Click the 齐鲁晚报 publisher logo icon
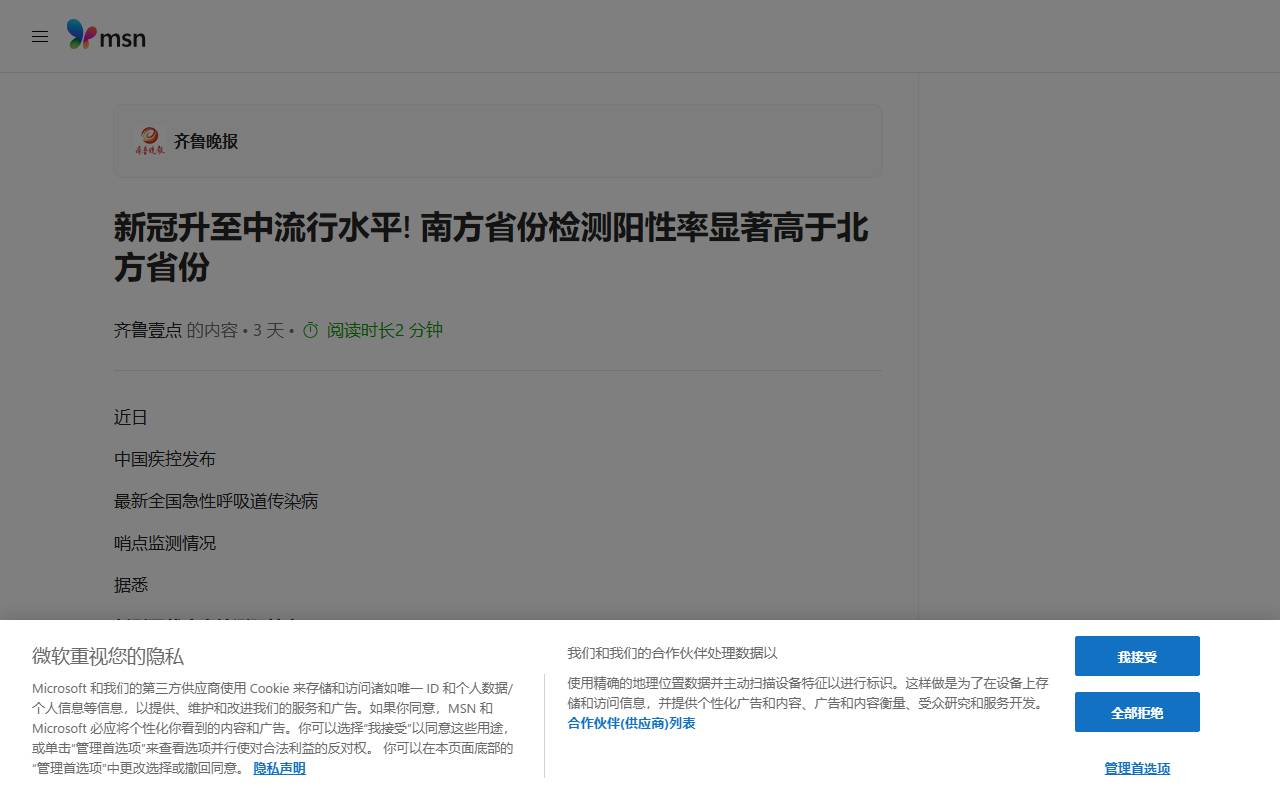Image resolution: width=1280 pixels, height=800 pixels. click(x=150, y=141)
